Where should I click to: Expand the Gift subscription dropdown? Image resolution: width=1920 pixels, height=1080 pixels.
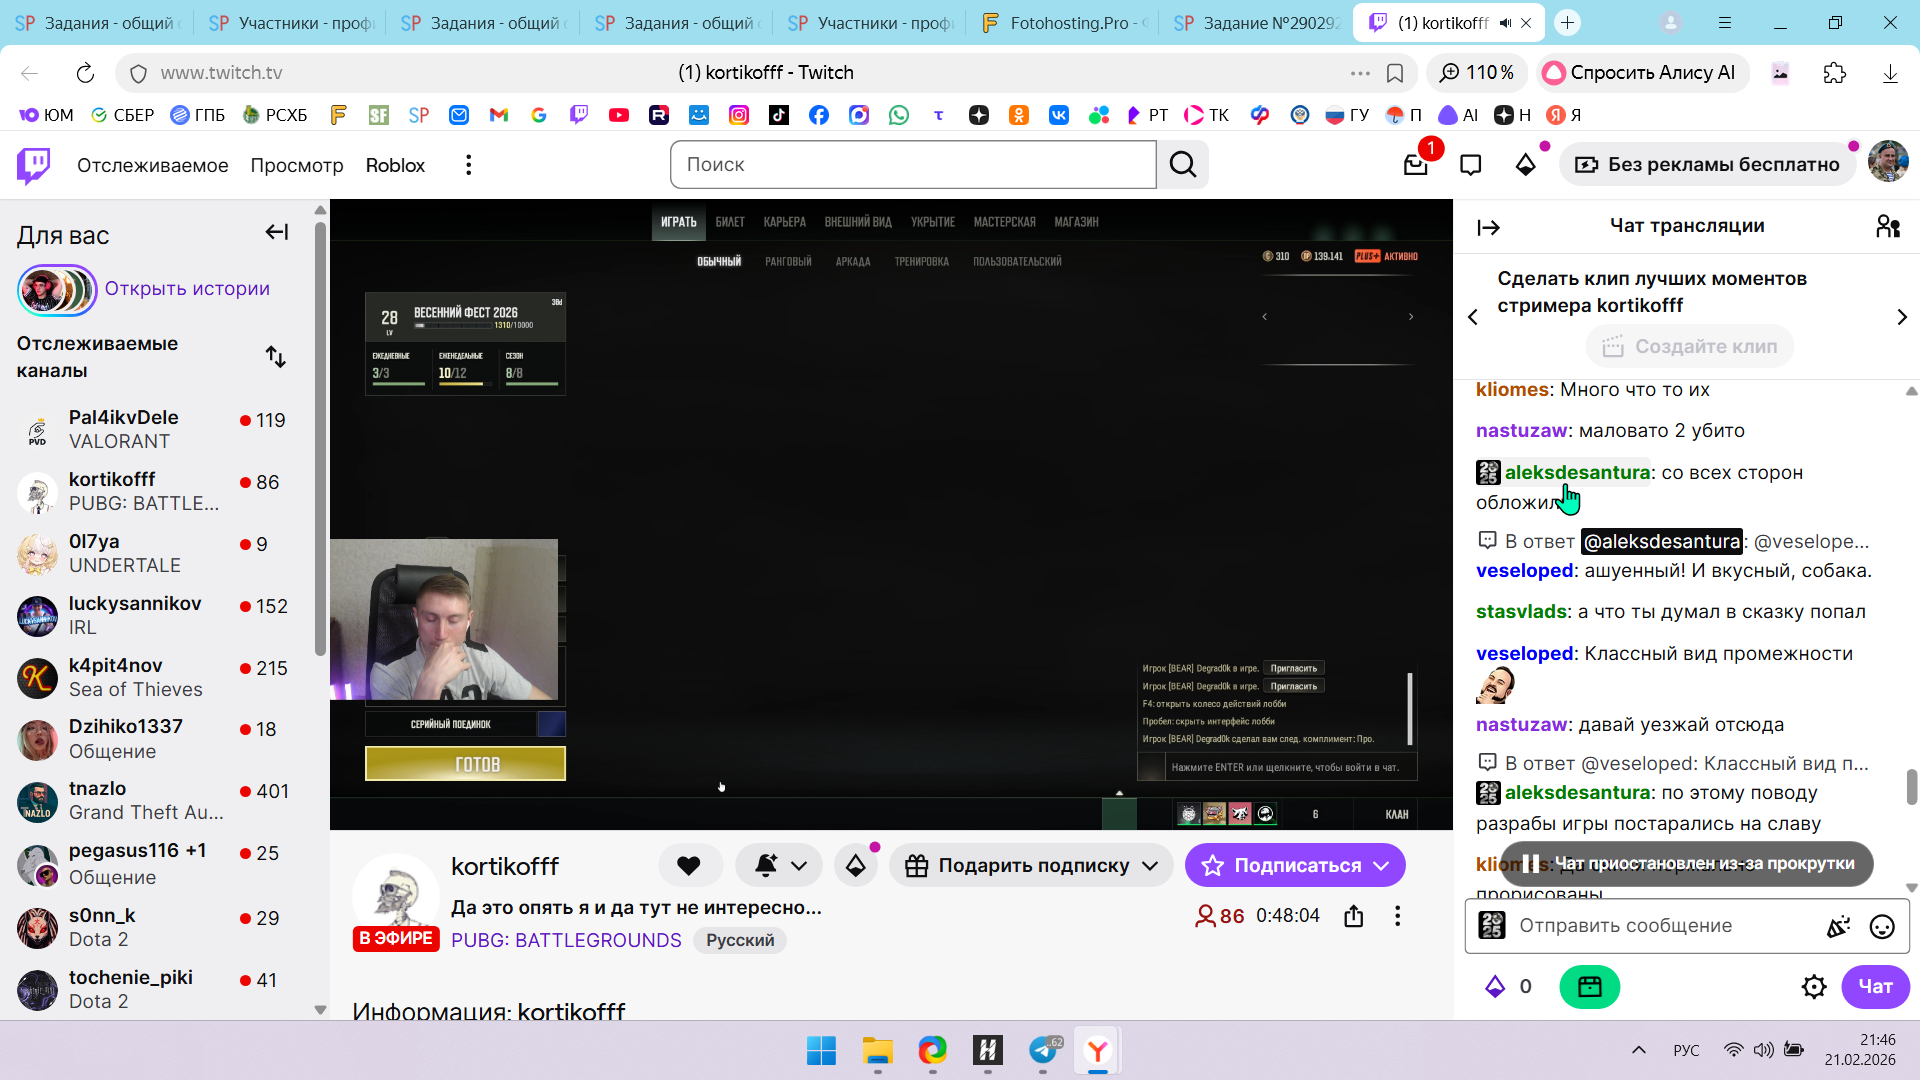point(1150,866)
